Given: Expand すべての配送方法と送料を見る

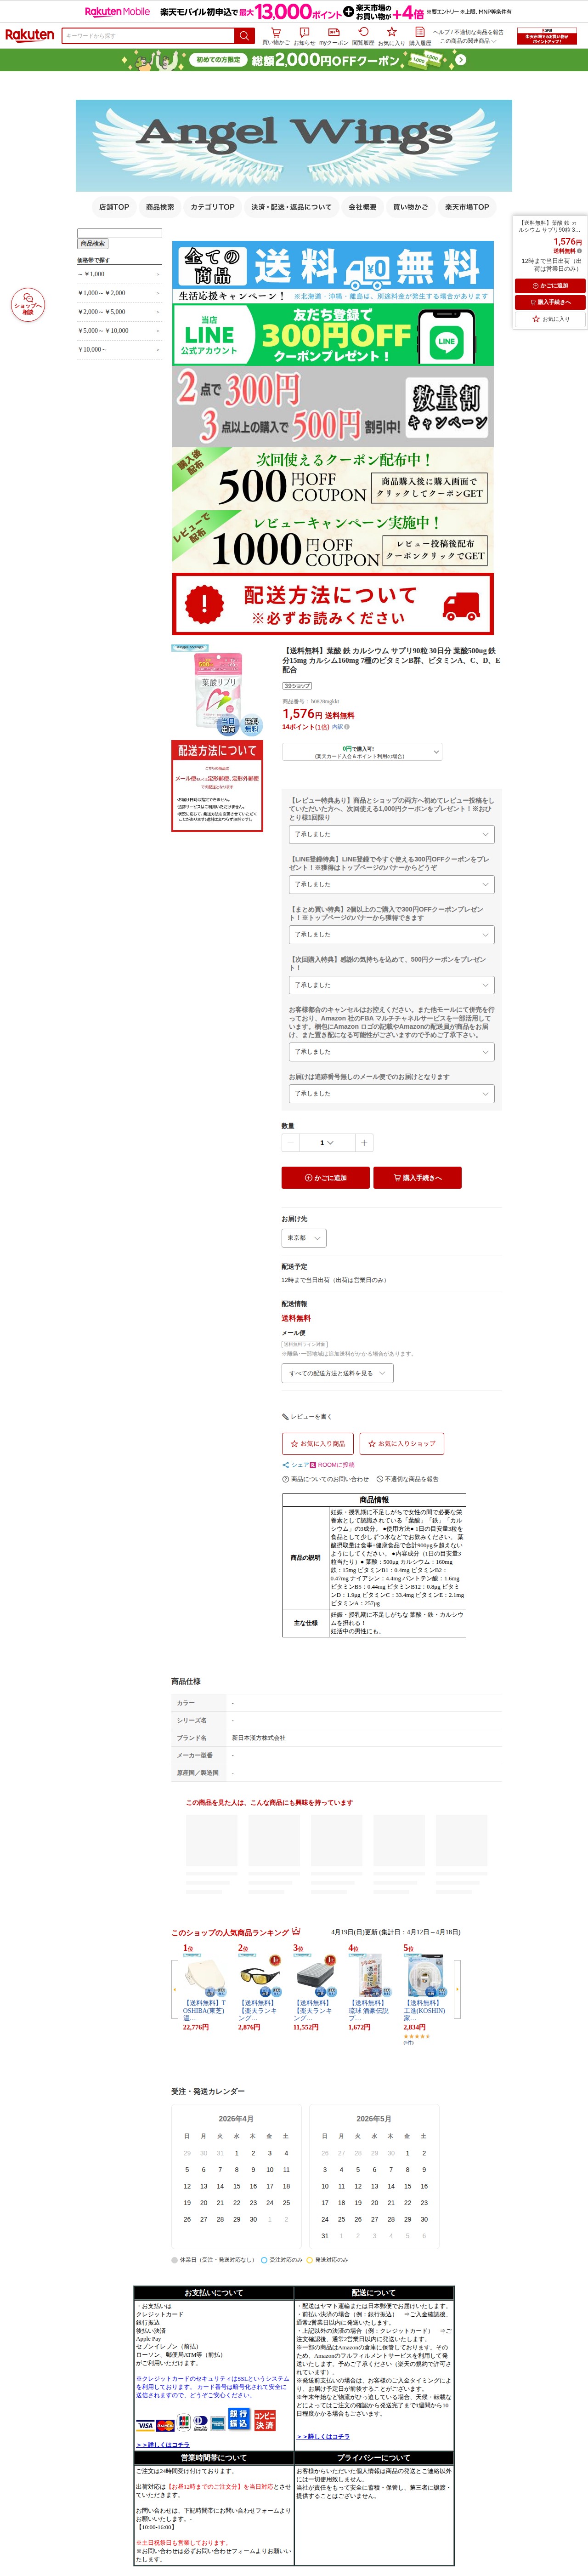Looking at the screenshot, I should 337,1373.
